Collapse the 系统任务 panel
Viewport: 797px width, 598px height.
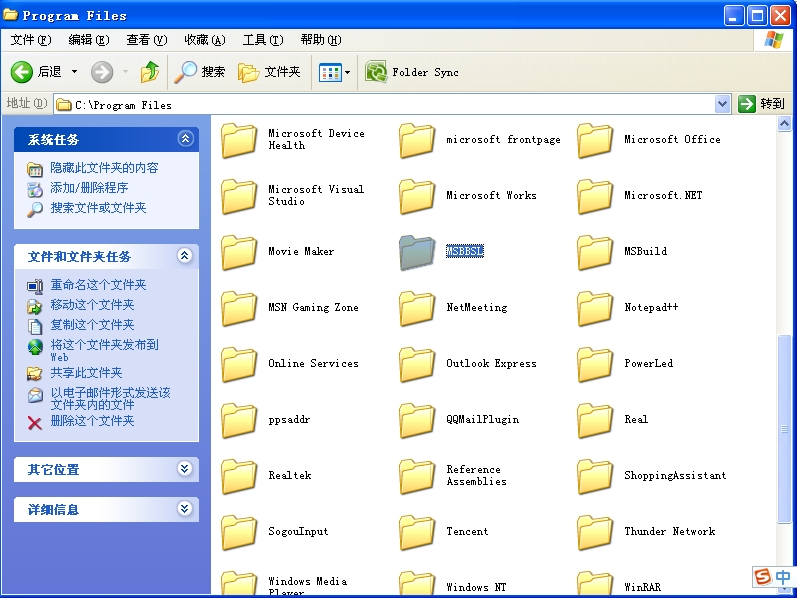pos(184,139)
